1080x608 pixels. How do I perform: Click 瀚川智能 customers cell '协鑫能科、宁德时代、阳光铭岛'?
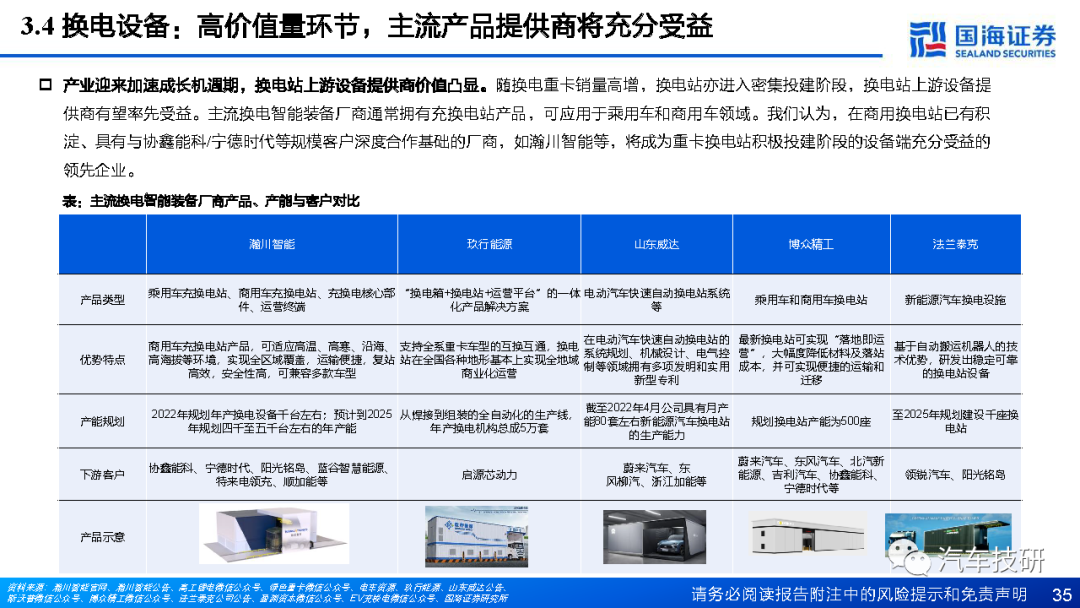coord(272,475)
